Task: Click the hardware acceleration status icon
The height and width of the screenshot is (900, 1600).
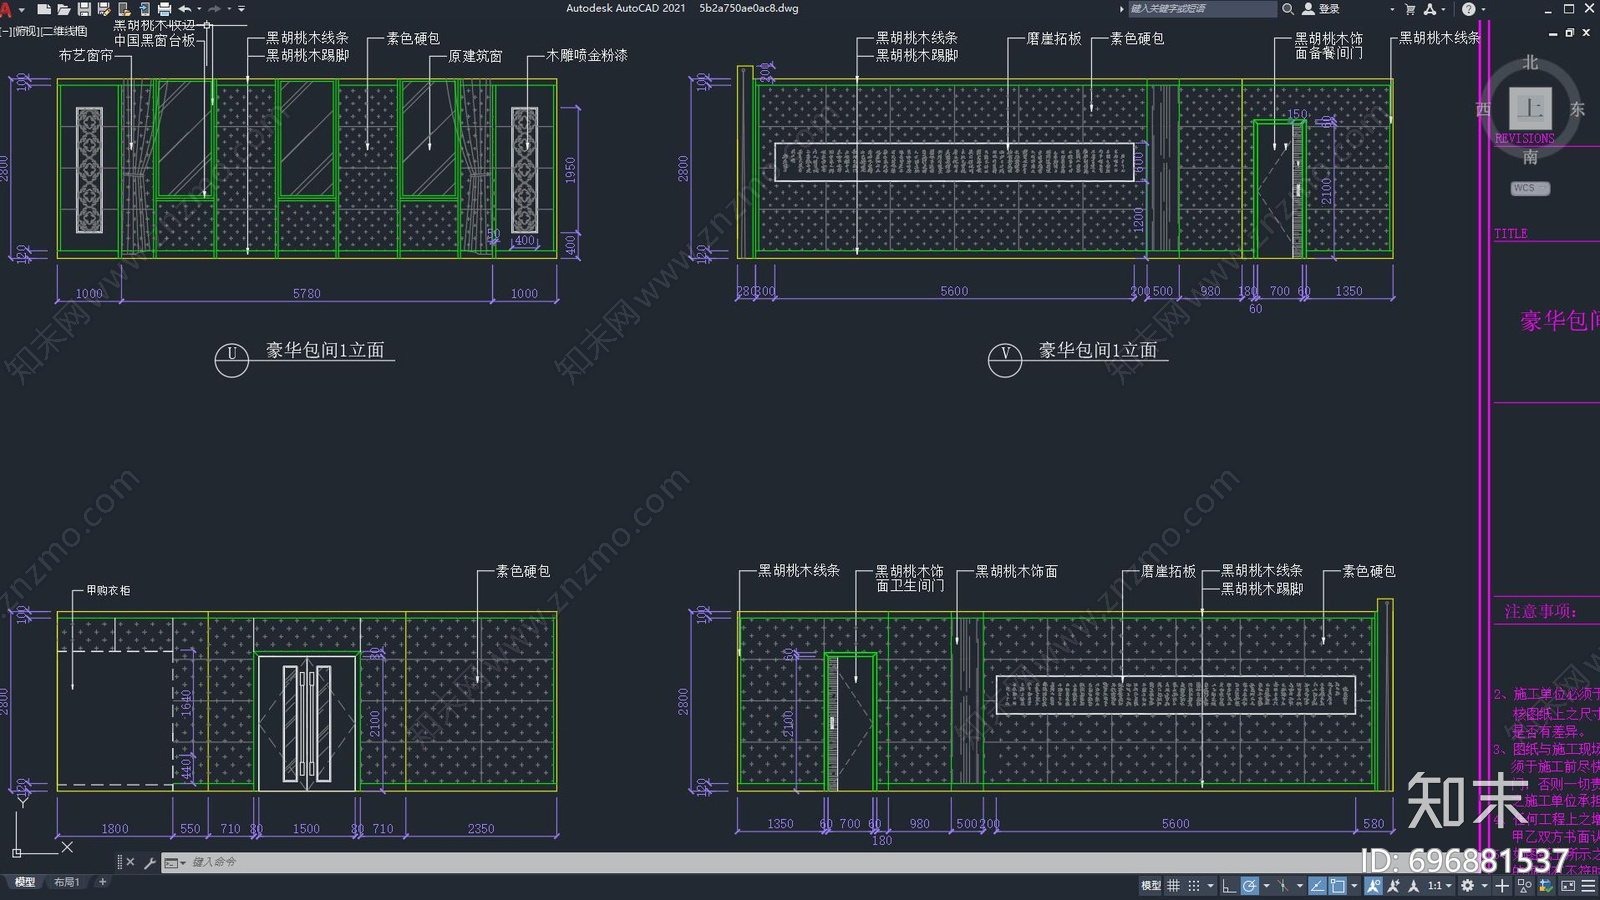Action: click(x=1546, y=885)
